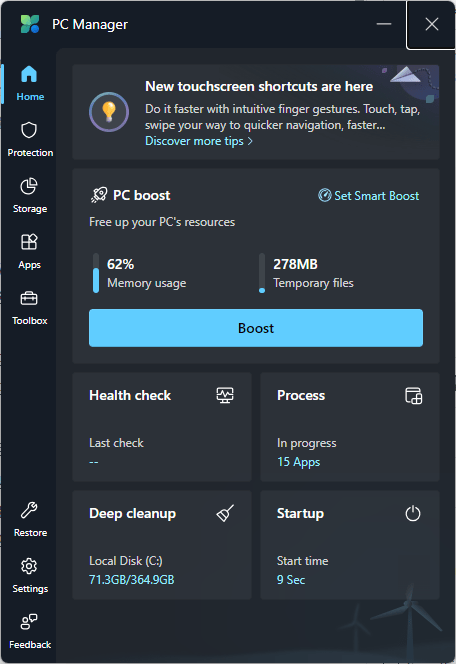Open the Toolbox briefcase icon
Viewport: 456px width, 664px height.
[x=29, y=299]
